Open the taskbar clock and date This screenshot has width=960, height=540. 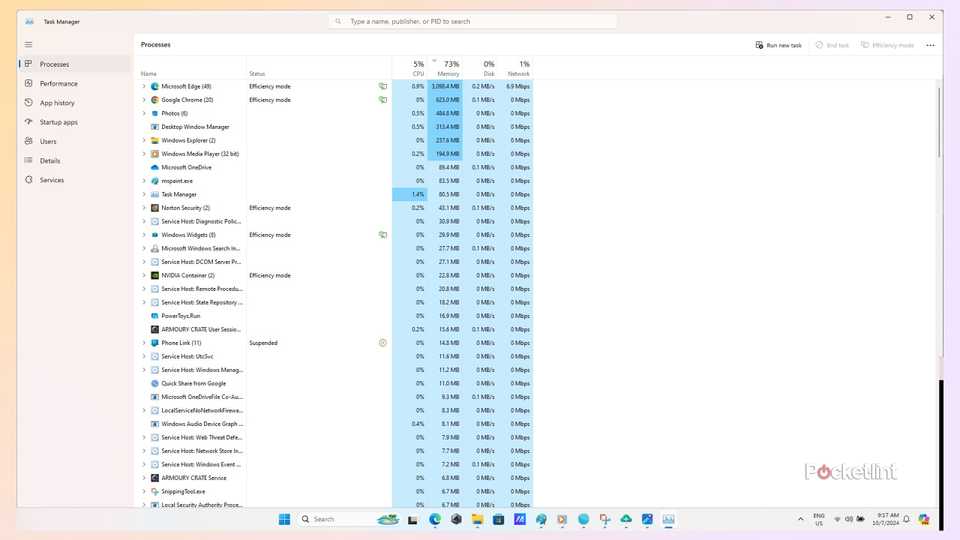pyautogui.click(x=888, y=519)
